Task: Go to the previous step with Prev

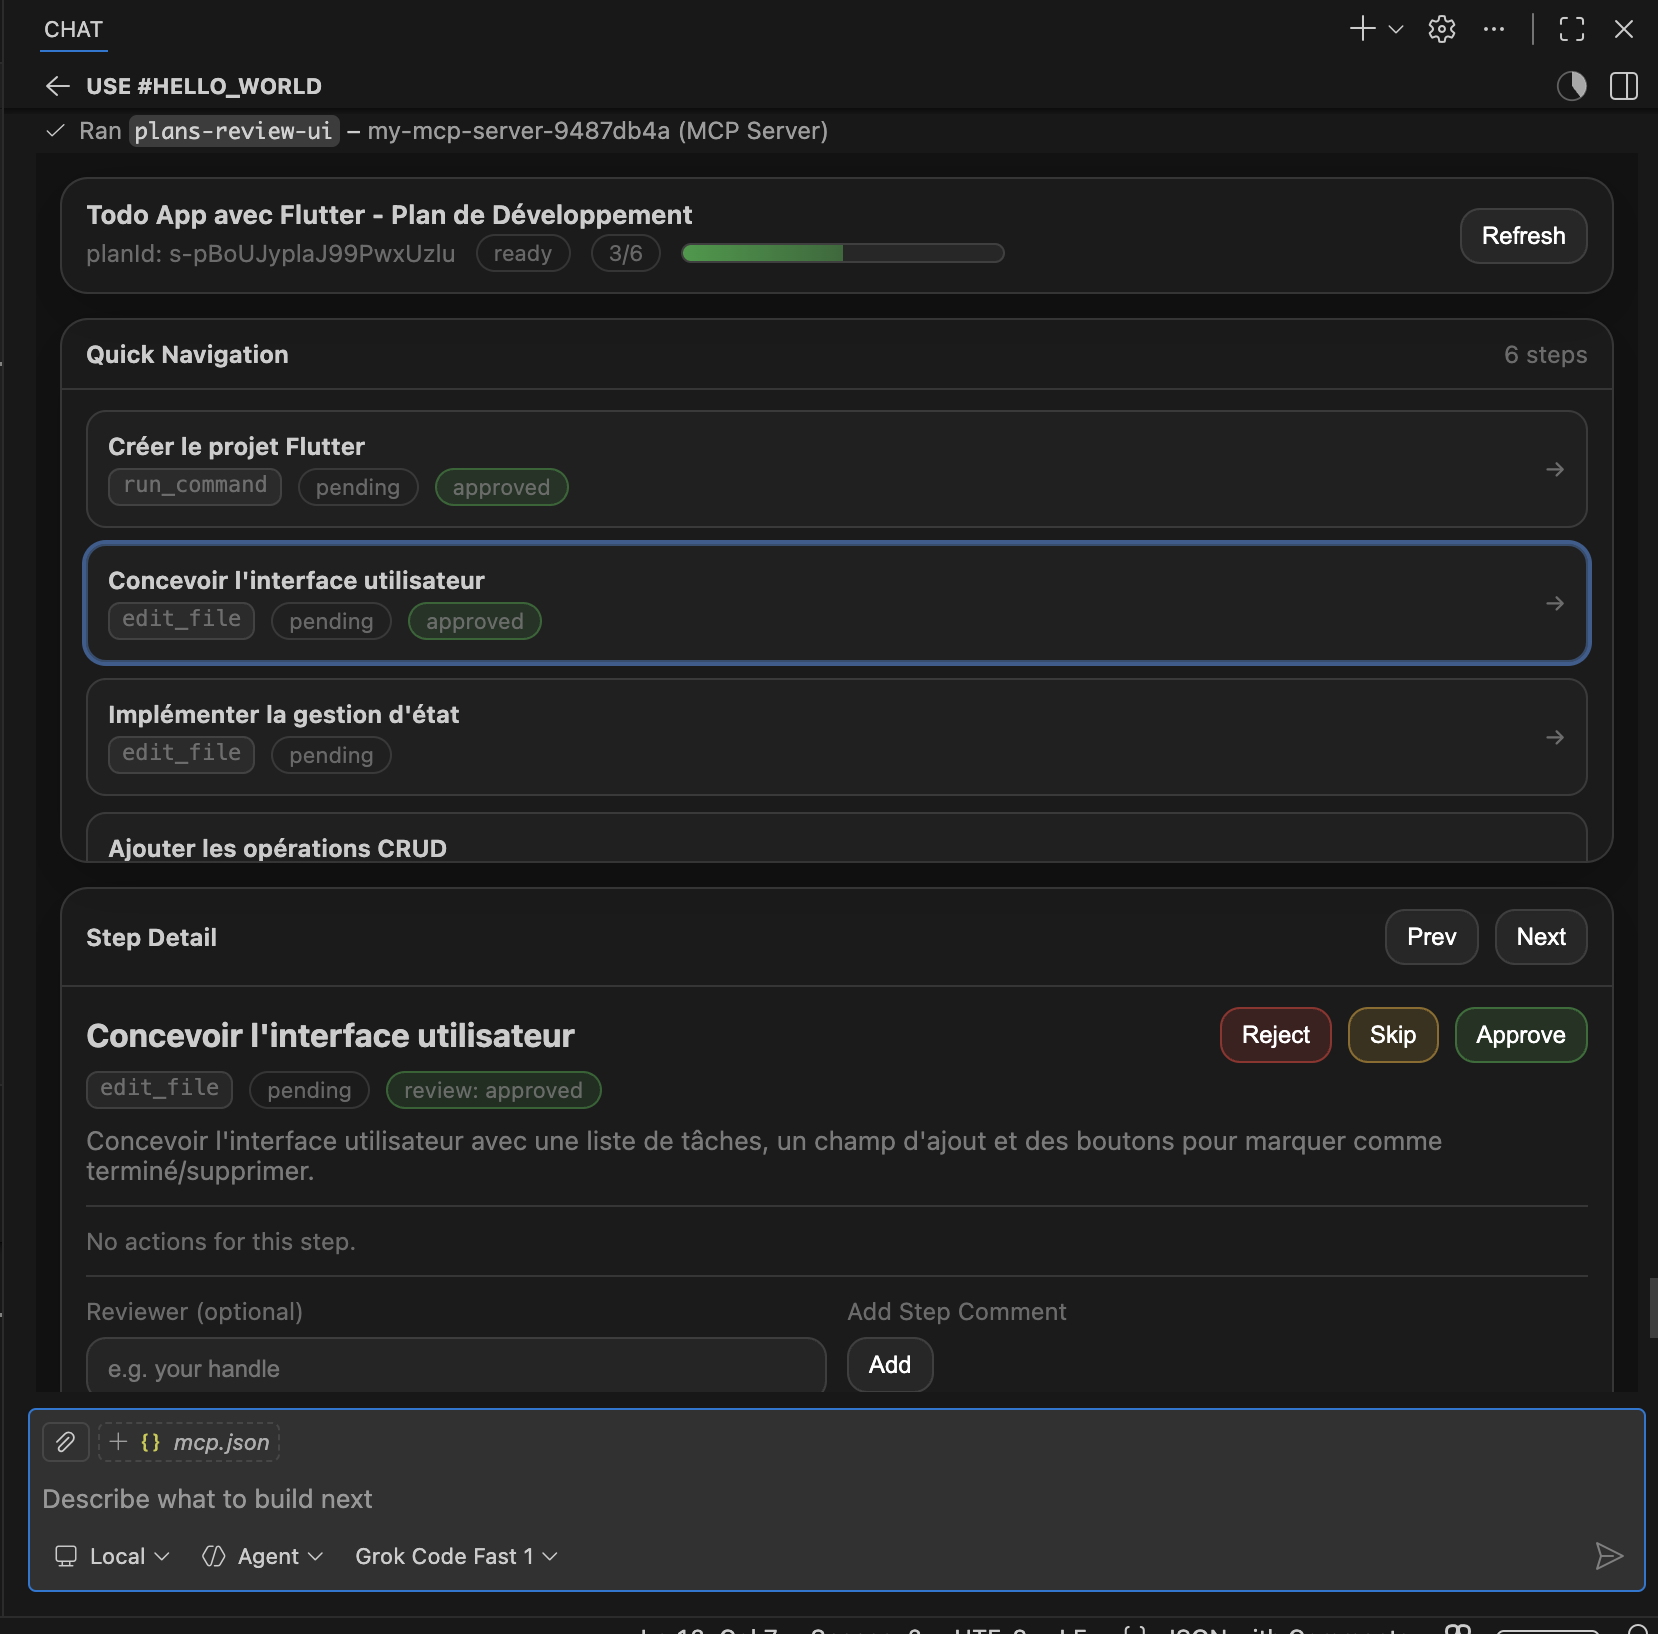Action: pyautogui.click(x=1431, y=937)
